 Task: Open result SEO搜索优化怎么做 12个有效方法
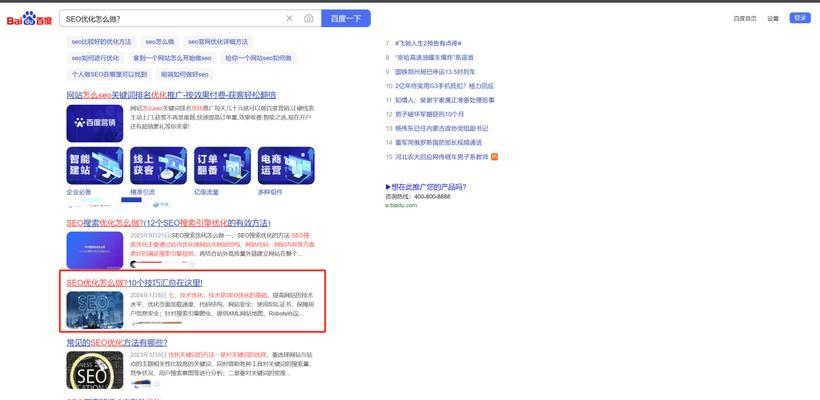168,223
